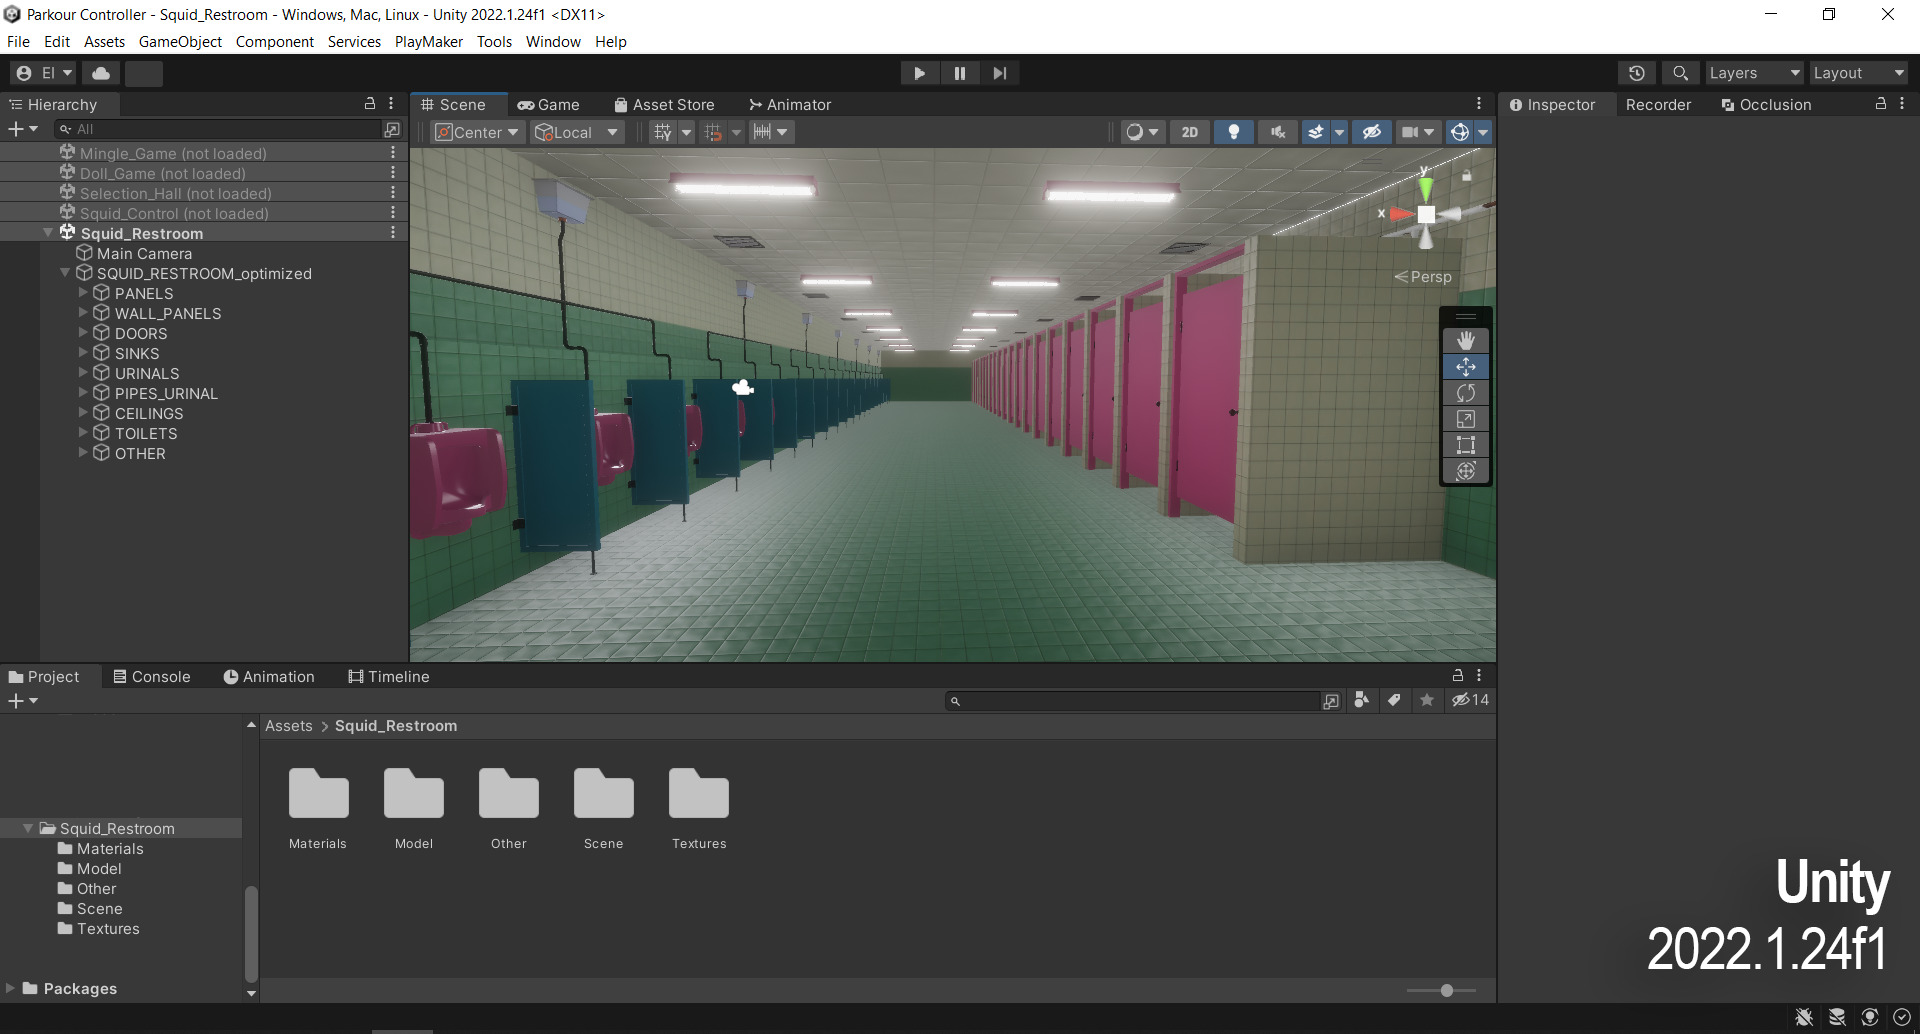Click Search by Type icon in Project

(x=1361, y=700)
